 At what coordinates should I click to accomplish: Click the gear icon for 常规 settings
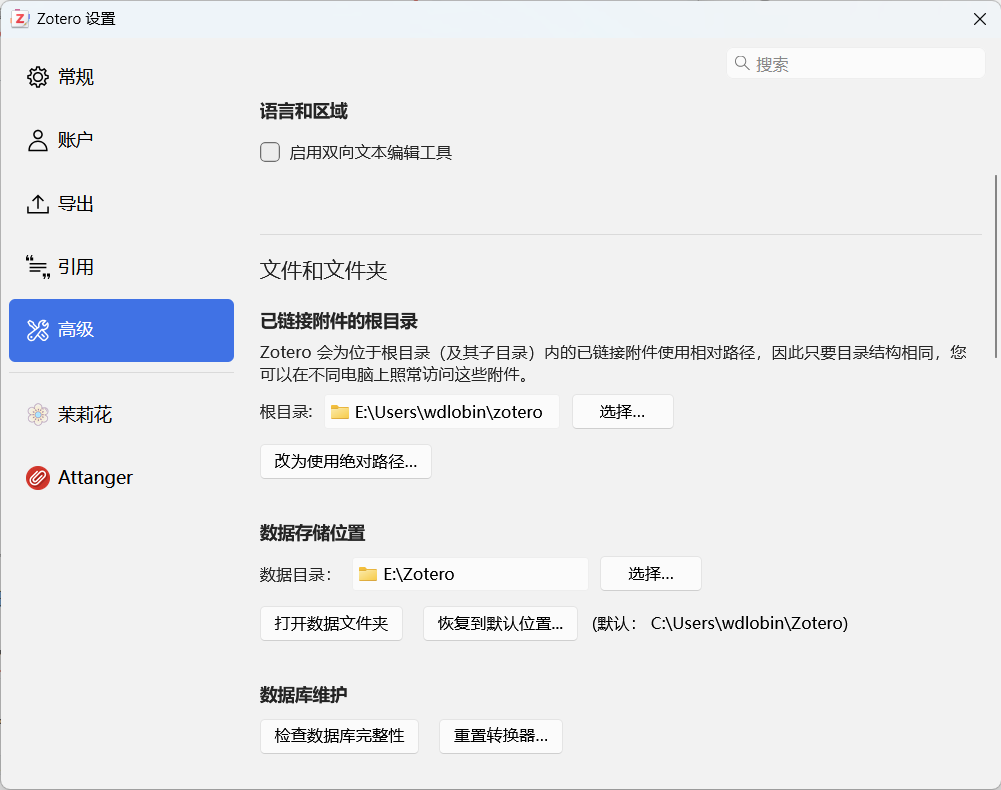[x=38, y=77]
